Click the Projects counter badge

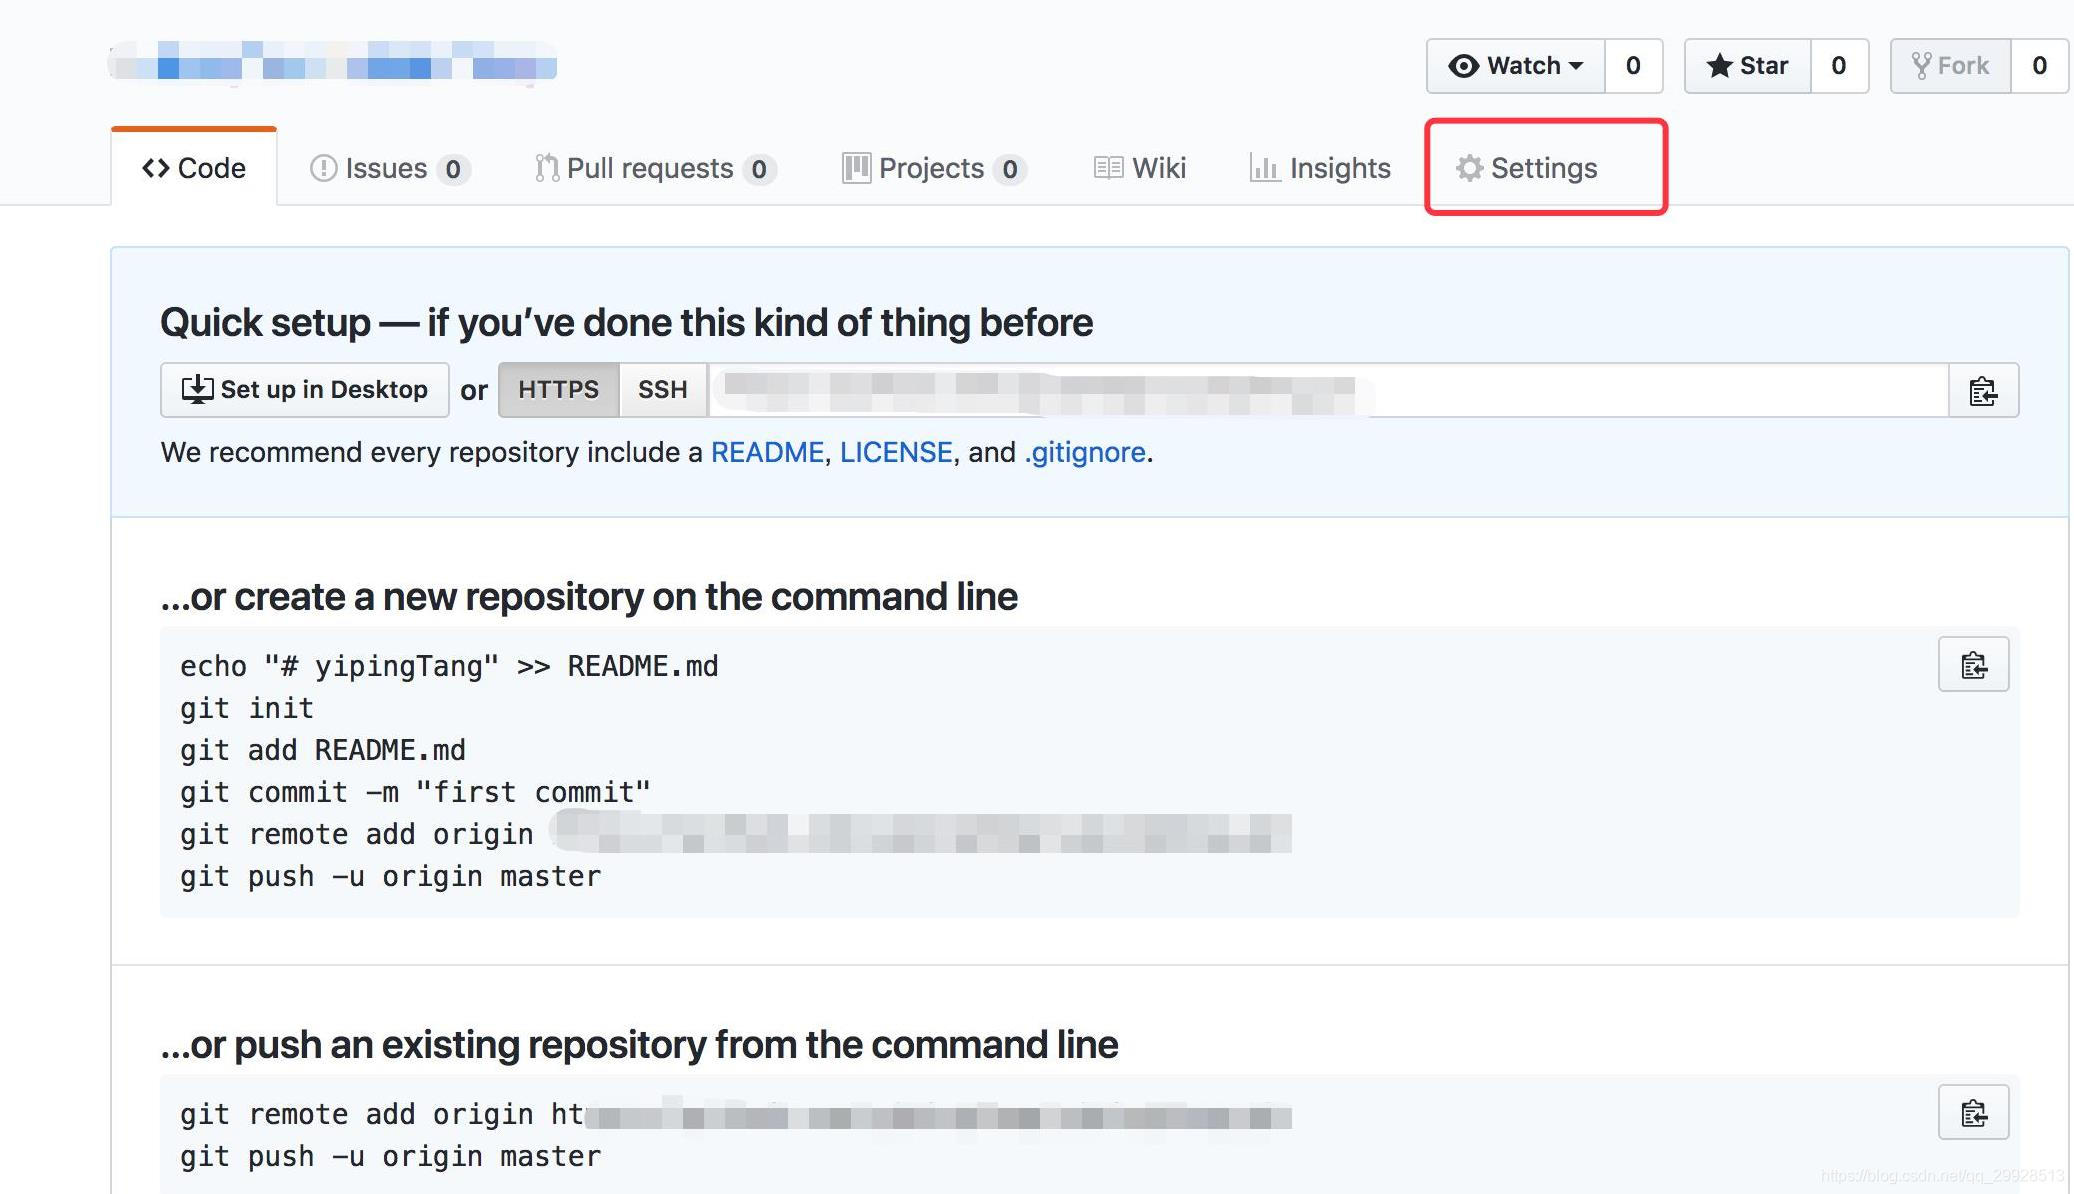coord(1010,169)
